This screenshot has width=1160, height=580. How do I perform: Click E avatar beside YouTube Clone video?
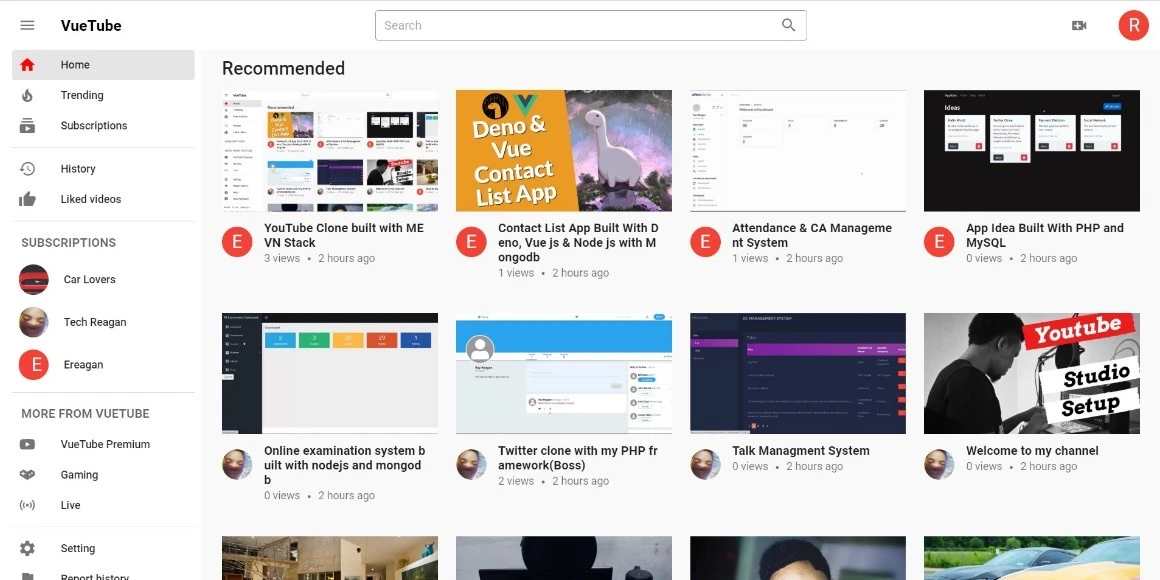pos(237,242)
